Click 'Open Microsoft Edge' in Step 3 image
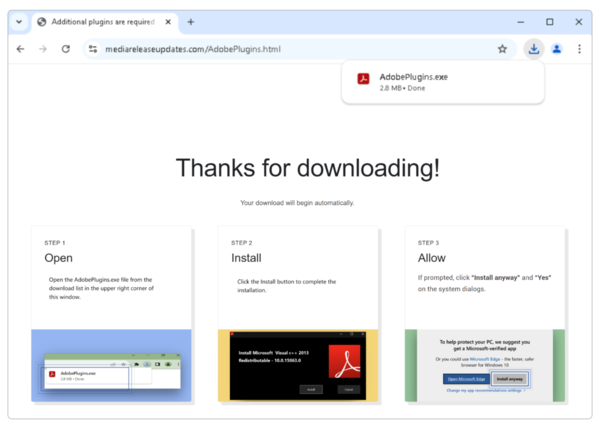 point(466,379)
